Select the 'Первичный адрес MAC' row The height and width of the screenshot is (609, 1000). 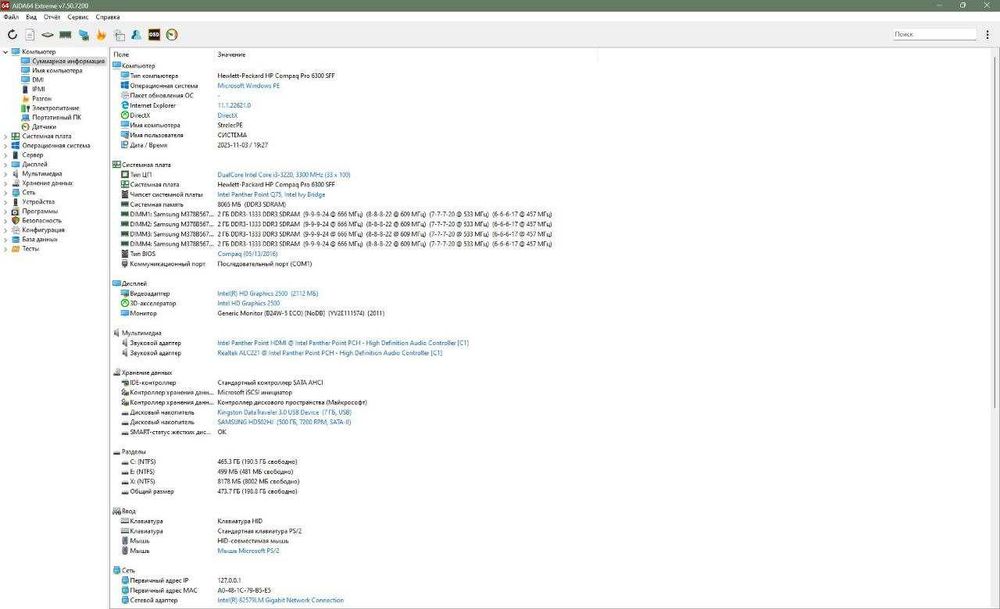pos(196,591)
